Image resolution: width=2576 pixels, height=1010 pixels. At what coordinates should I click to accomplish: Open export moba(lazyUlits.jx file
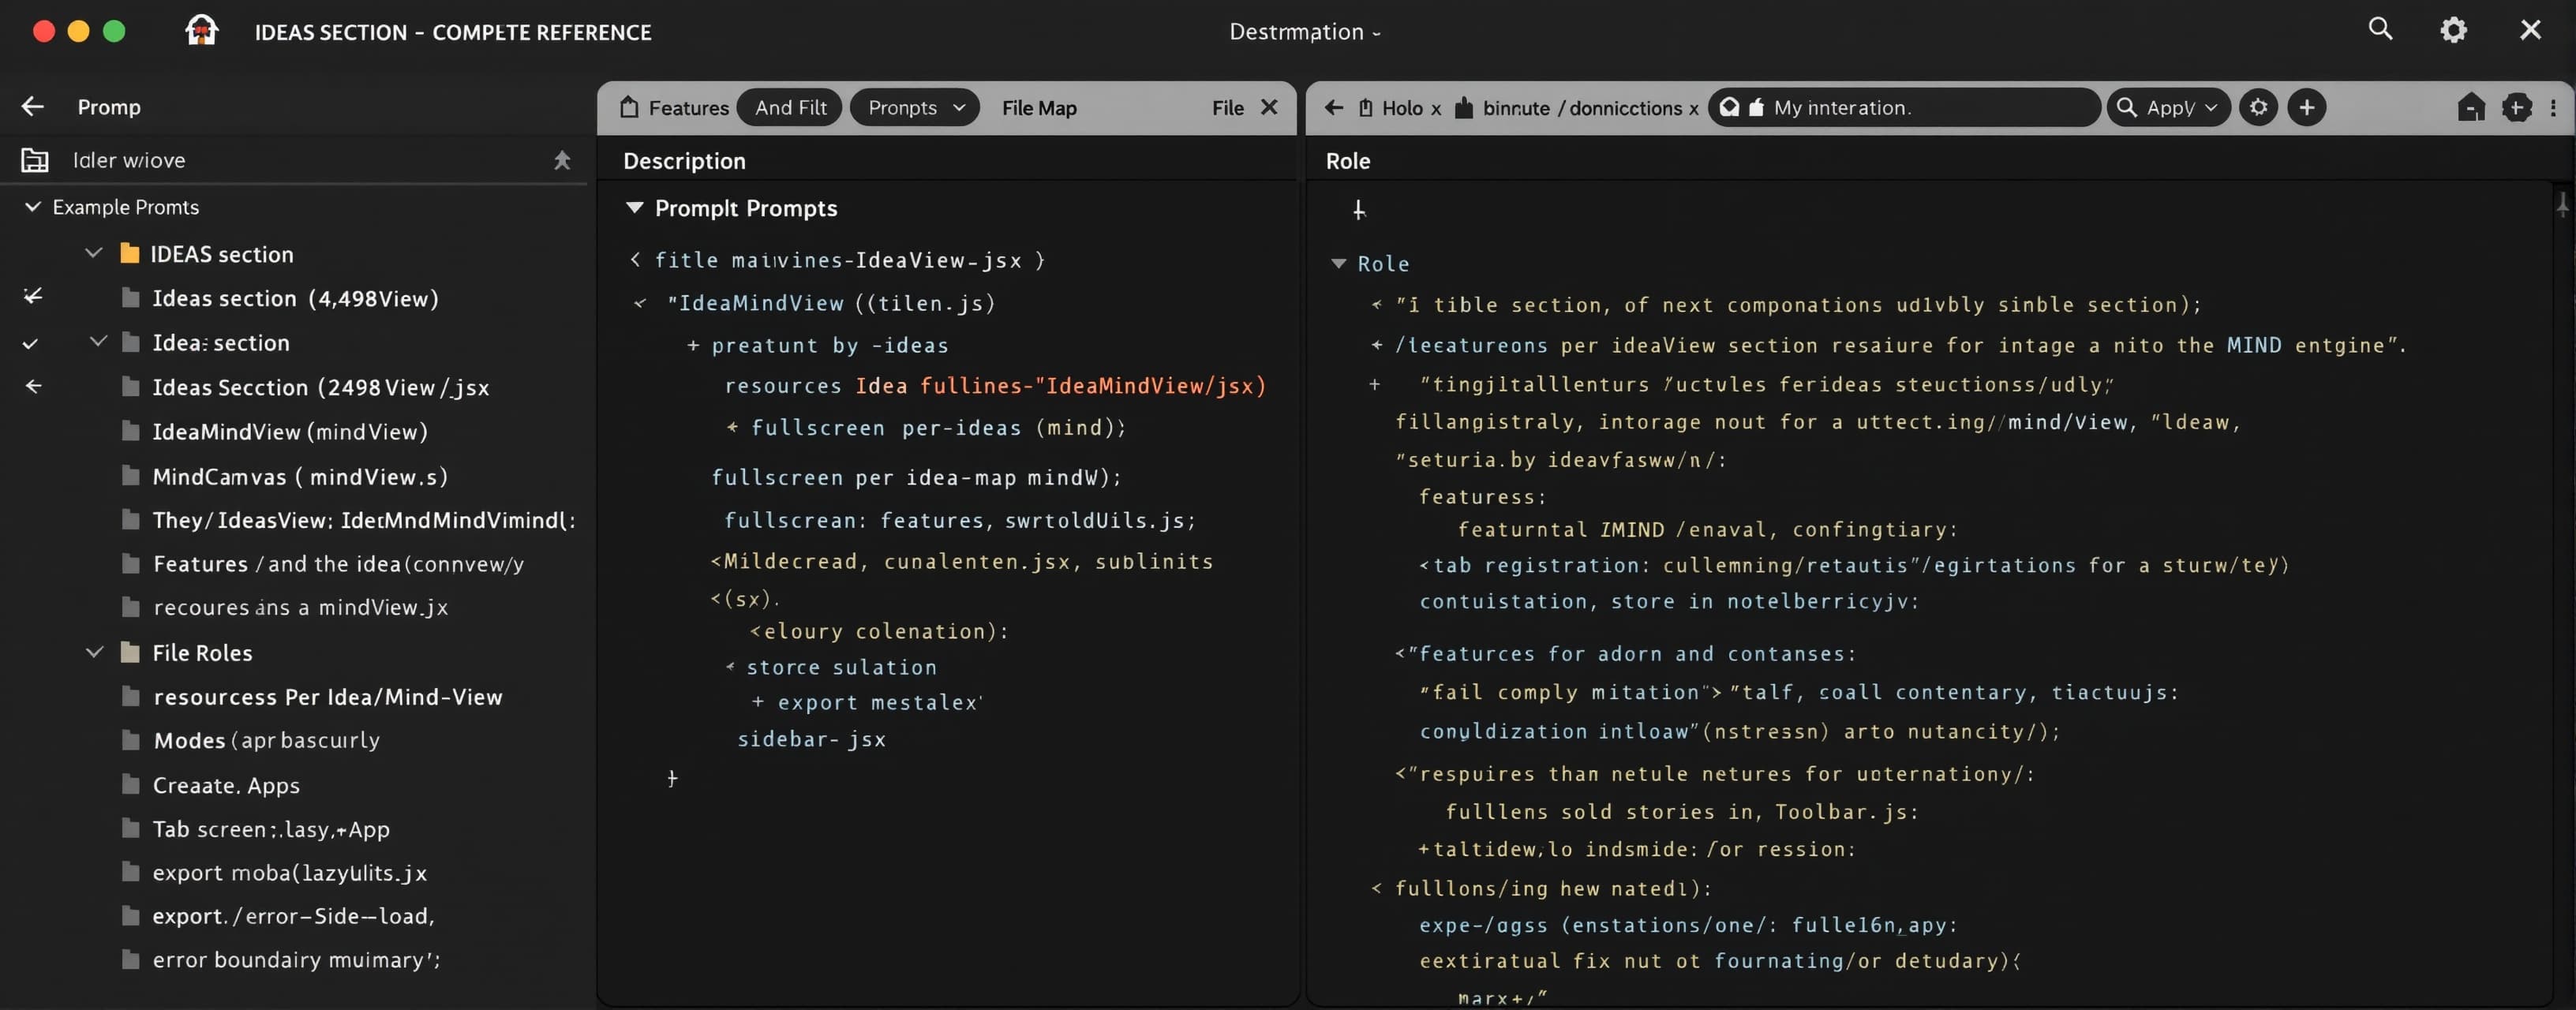point(289,872)
